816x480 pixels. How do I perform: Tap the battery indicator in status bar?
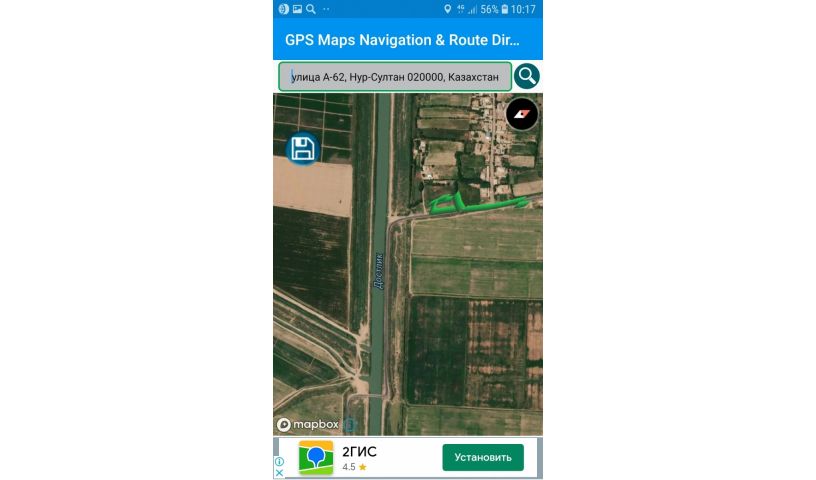point(503,9)
